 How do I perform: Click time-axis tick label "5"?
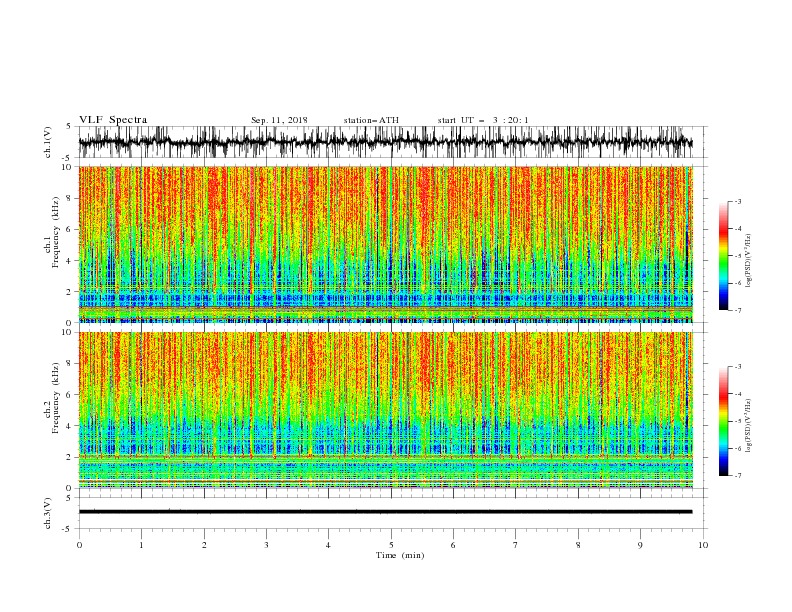(391, 545)
